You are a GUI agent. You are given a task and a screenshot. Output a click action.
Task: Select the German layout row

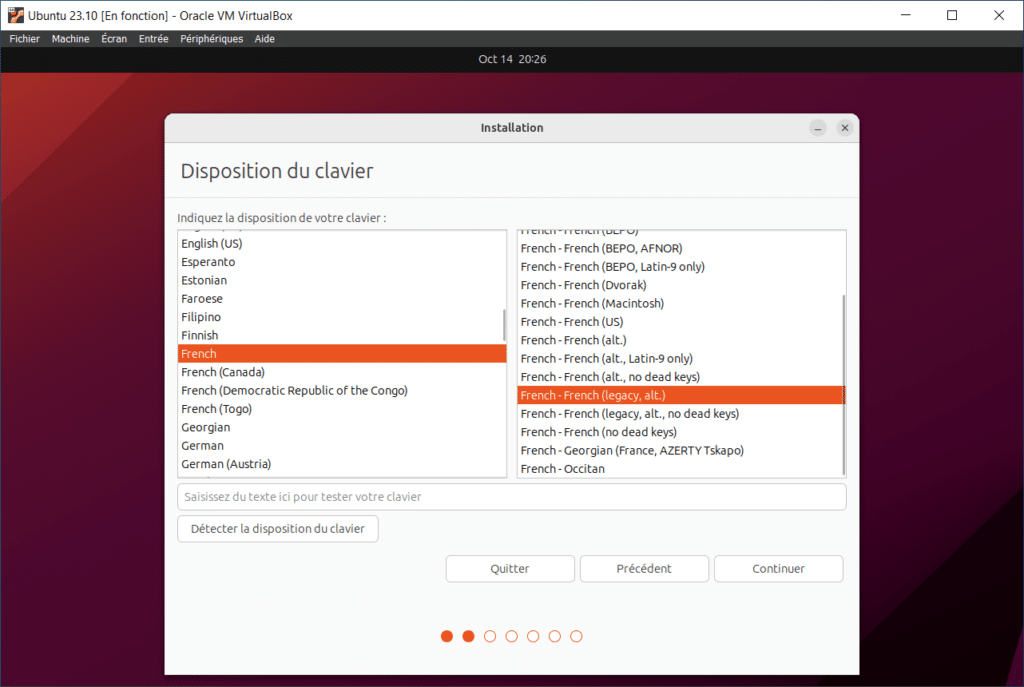click(342, 445)
